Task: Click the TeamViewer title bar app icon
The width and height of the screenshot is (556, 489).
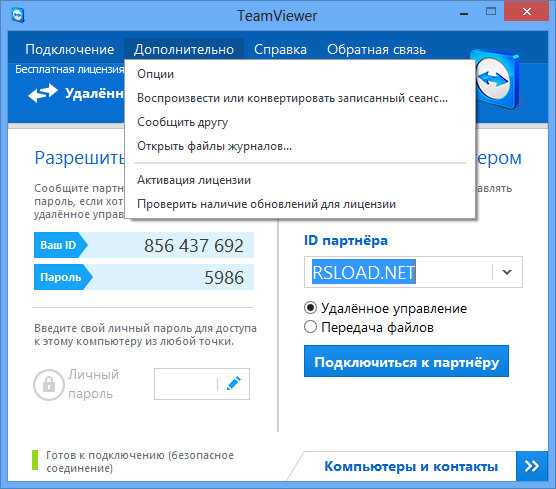Action: (17, 16)
